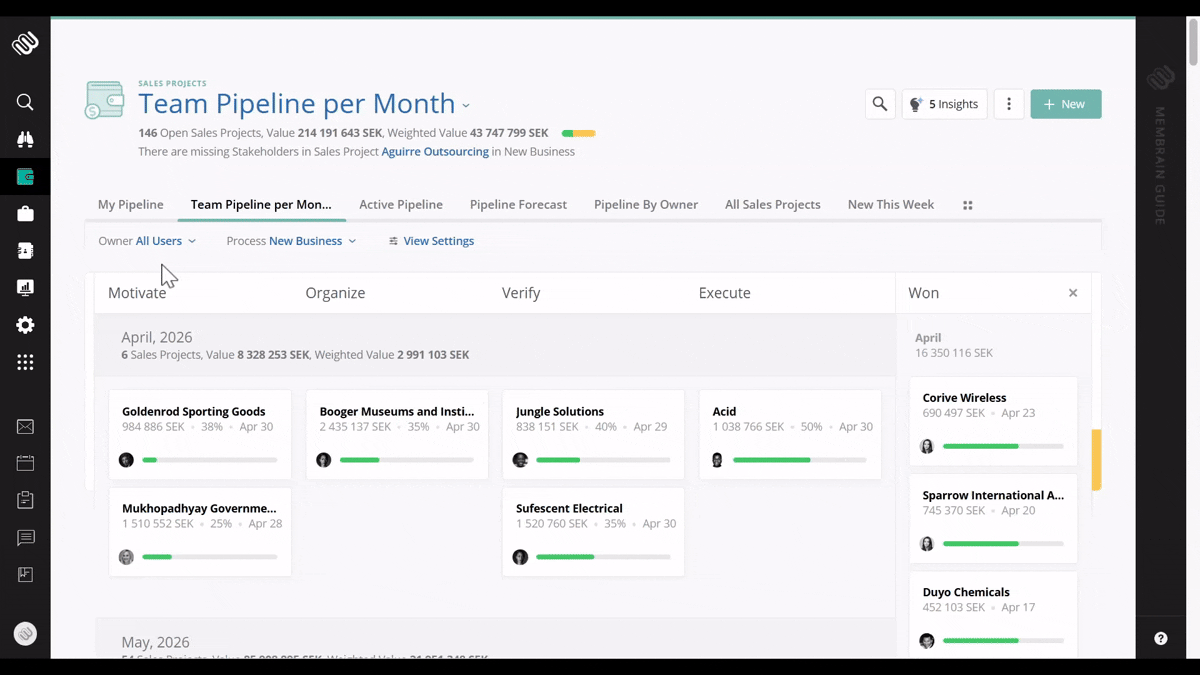Open the Owner All Users filter dropdown
The height and width of the screenshot is (675, 1200).
click(147, 241)
